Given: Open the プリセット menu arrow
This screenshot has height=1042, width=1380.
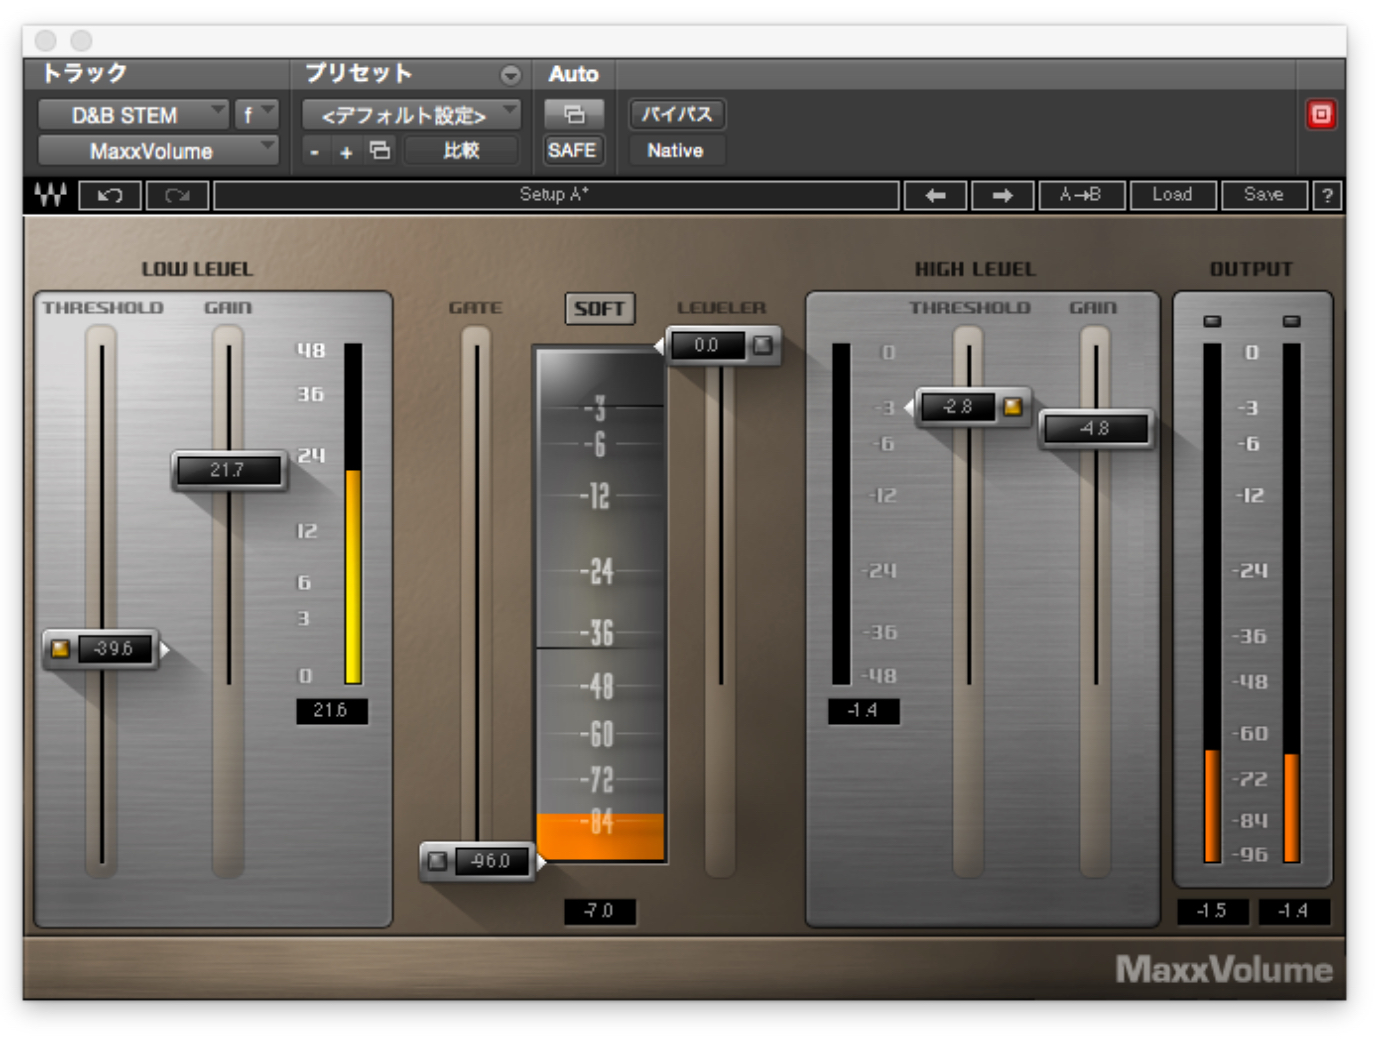Looking at the screenshot, I should [510, 75].
